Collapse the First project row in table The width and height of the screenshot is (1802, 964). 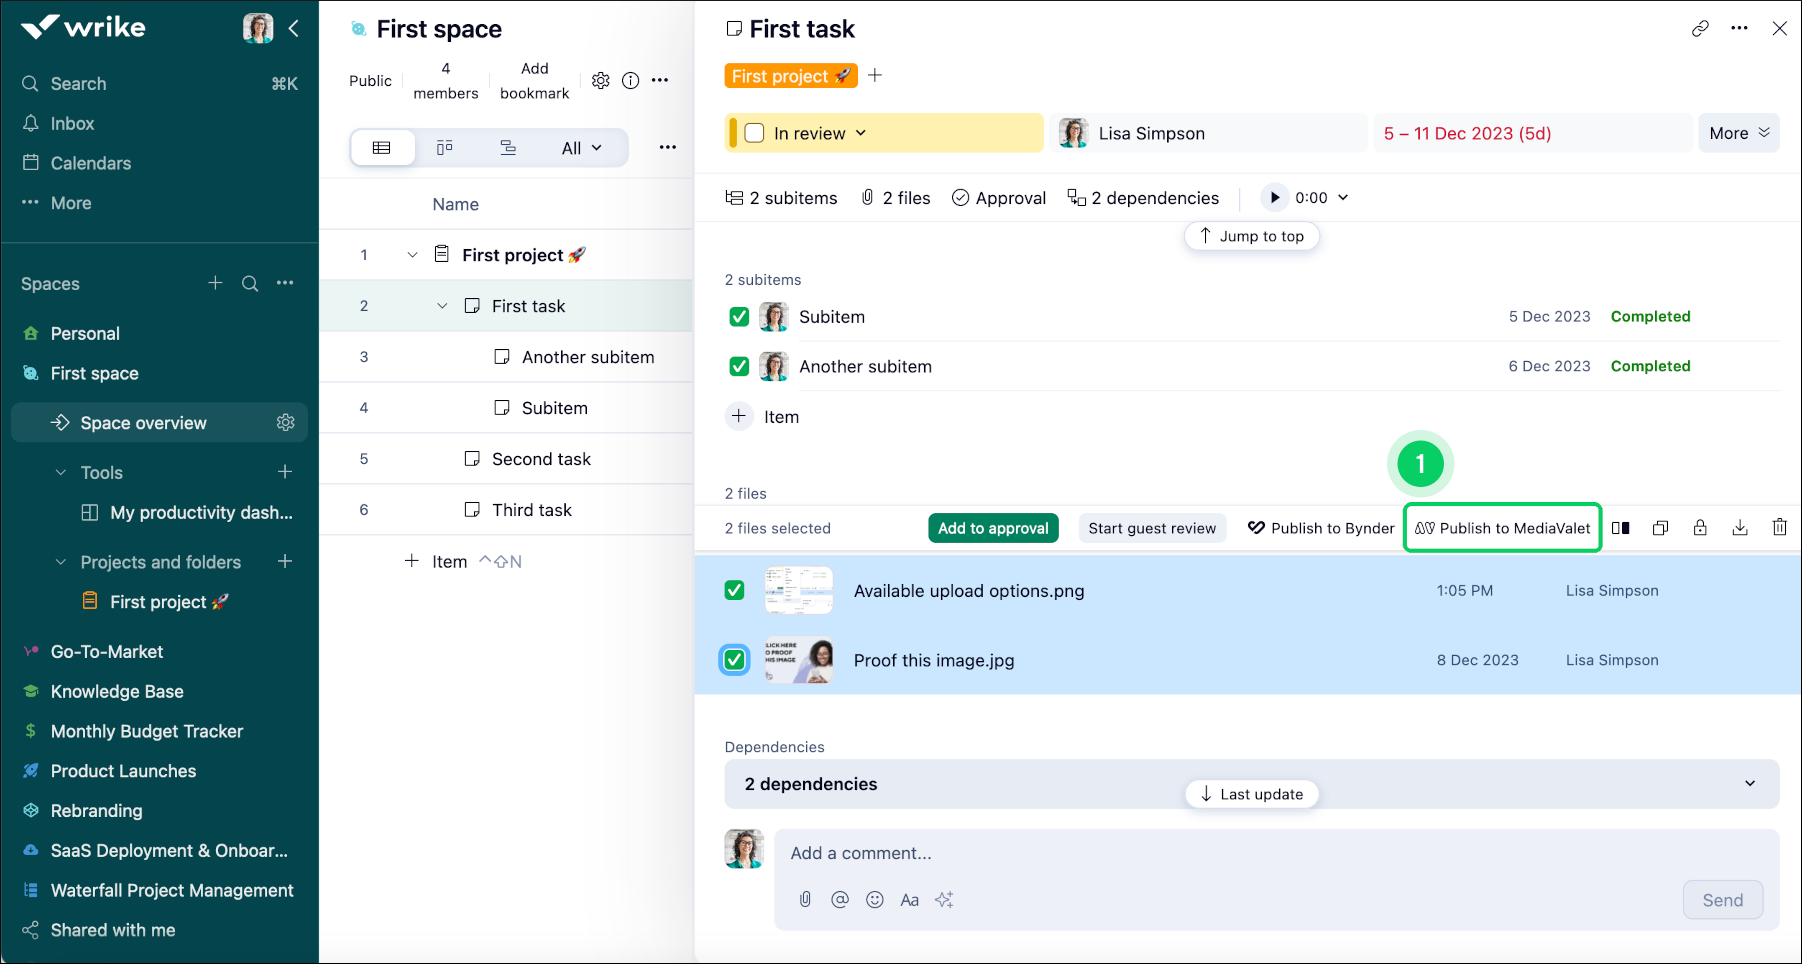coord(412,256)
